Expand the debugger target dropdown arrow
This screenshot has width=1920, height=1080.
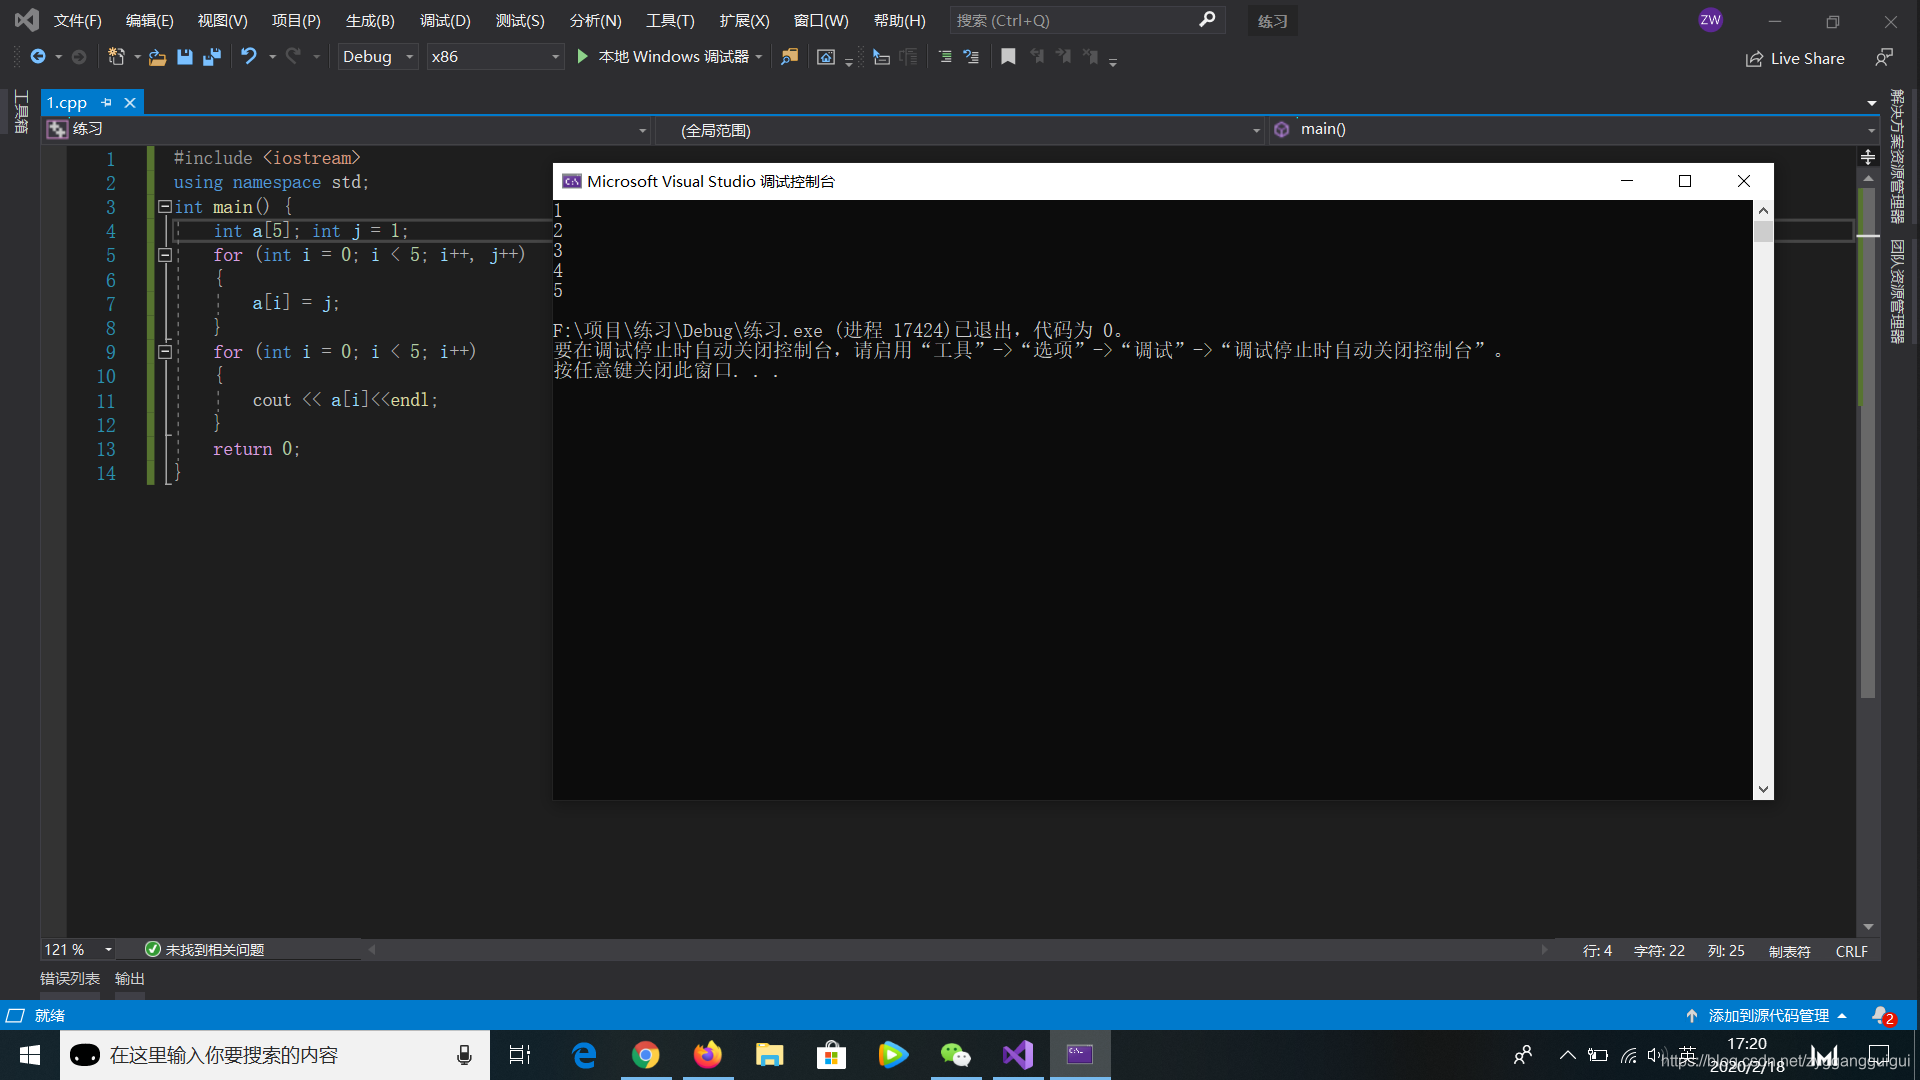[759, 57]
